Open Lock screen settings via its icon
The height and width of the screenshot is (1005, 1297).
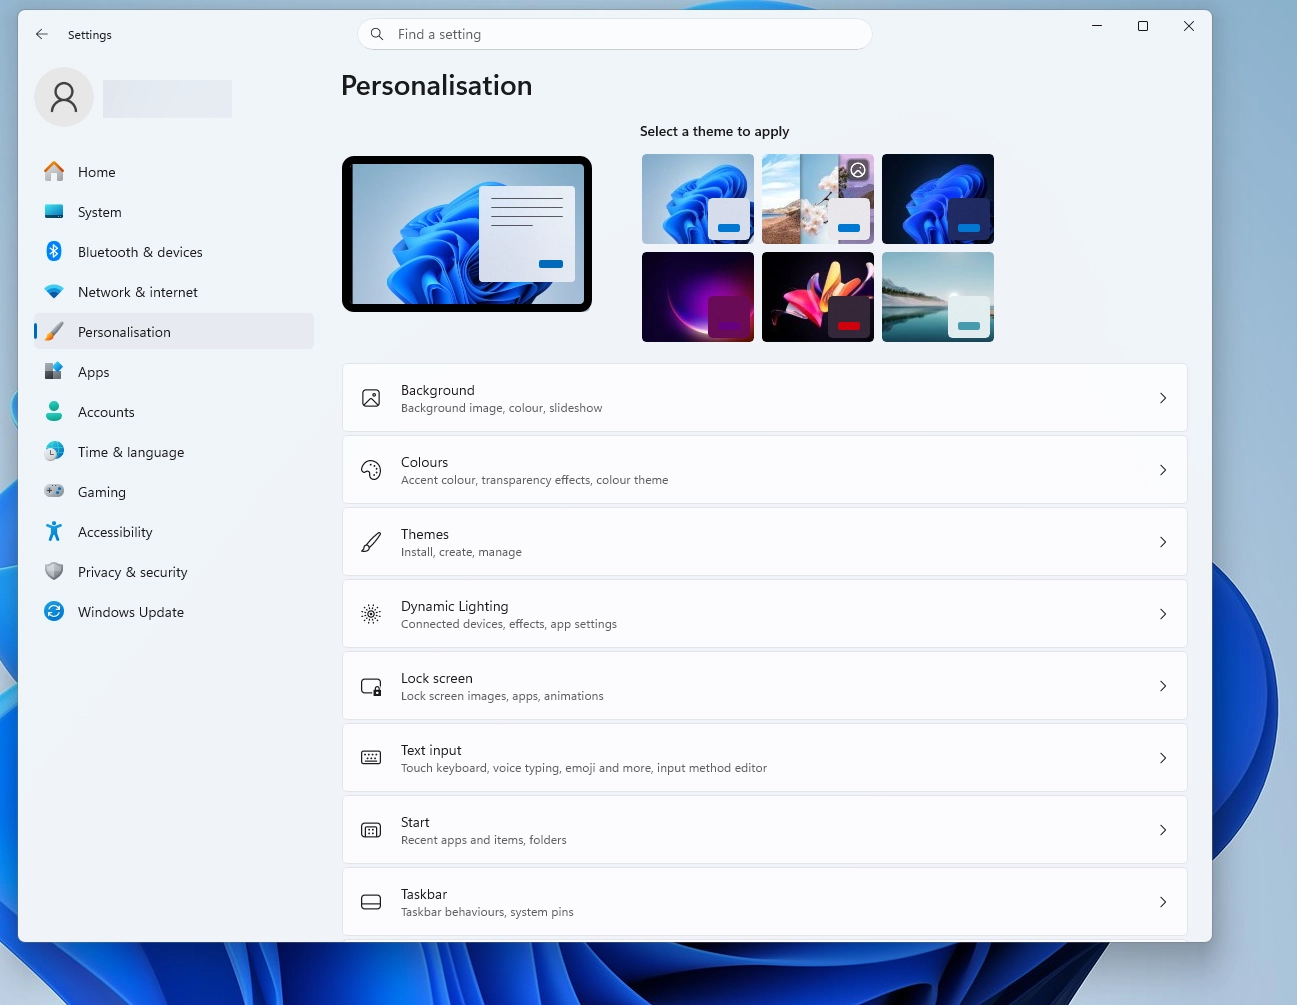(x=371, y=686)
